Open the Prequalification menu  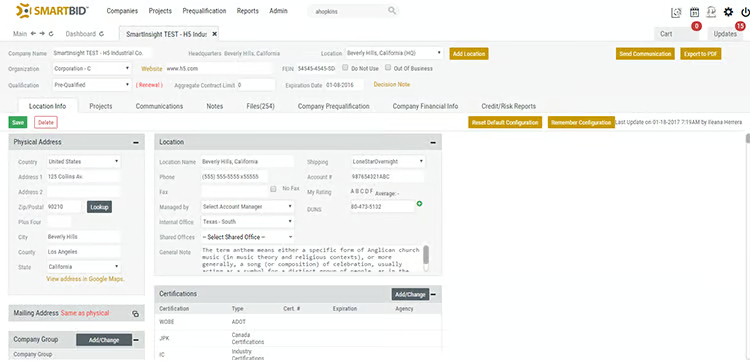(x=205, y=11)
